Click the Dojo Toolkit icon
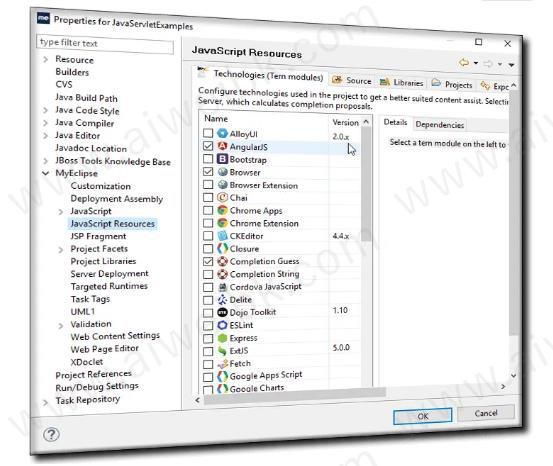 222,312
